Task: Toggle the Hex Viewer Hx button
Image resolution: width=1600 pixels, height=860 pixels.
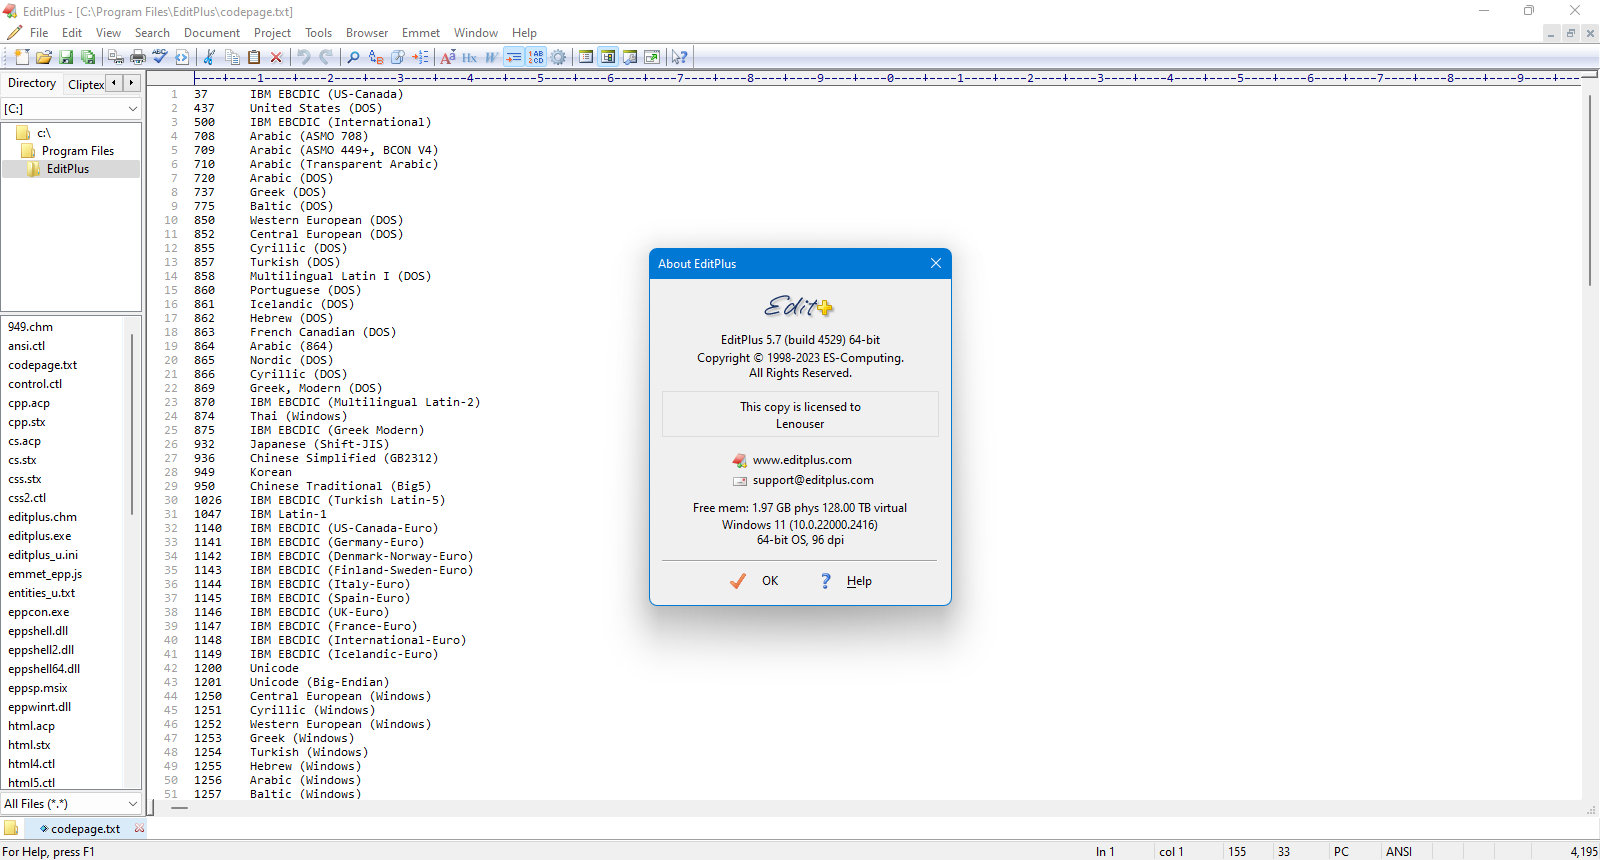Action: click(469, 57)
